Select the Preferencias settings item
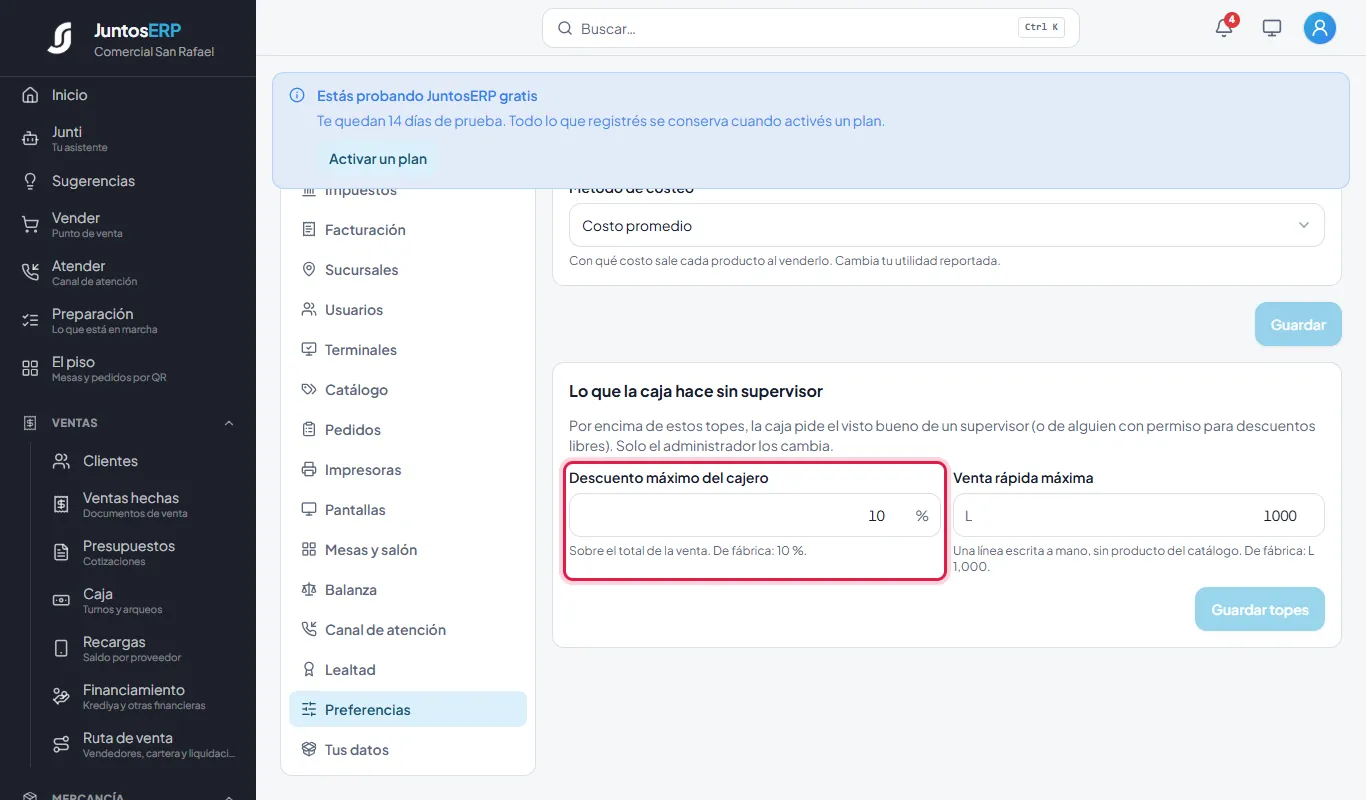Screen dimensions: 1366x800 click(x=408, y=710)
